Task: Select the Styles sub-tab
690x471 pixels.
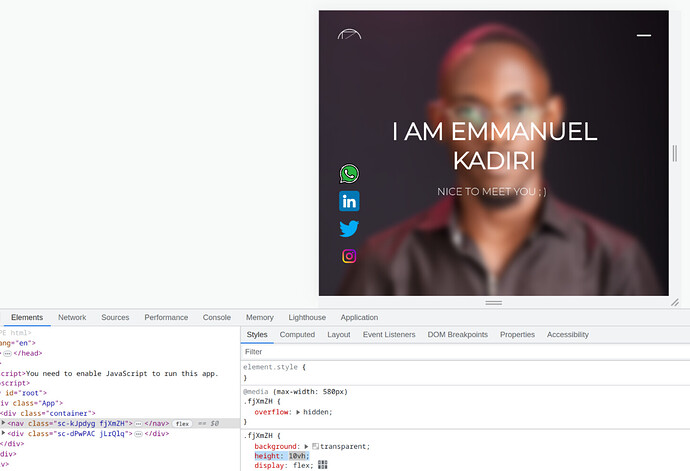Action: (257, 335)
